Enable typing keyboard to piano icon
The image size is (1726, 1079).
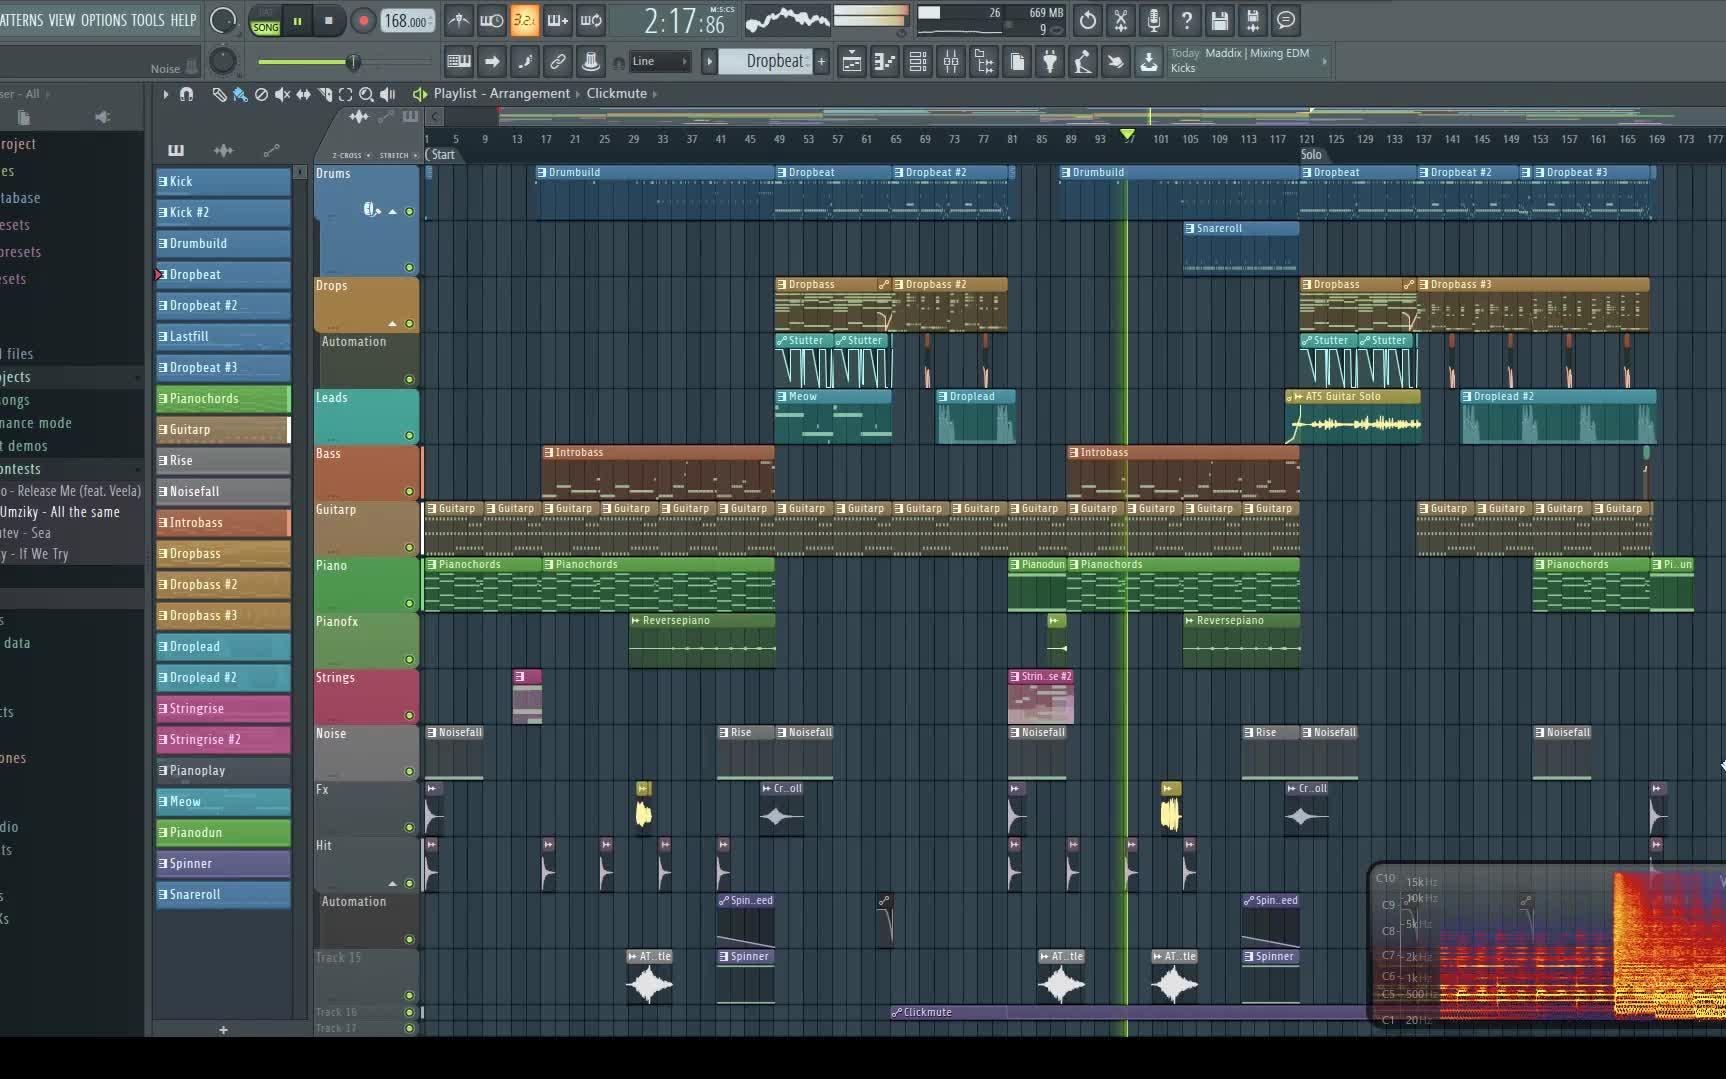[459, 62]
